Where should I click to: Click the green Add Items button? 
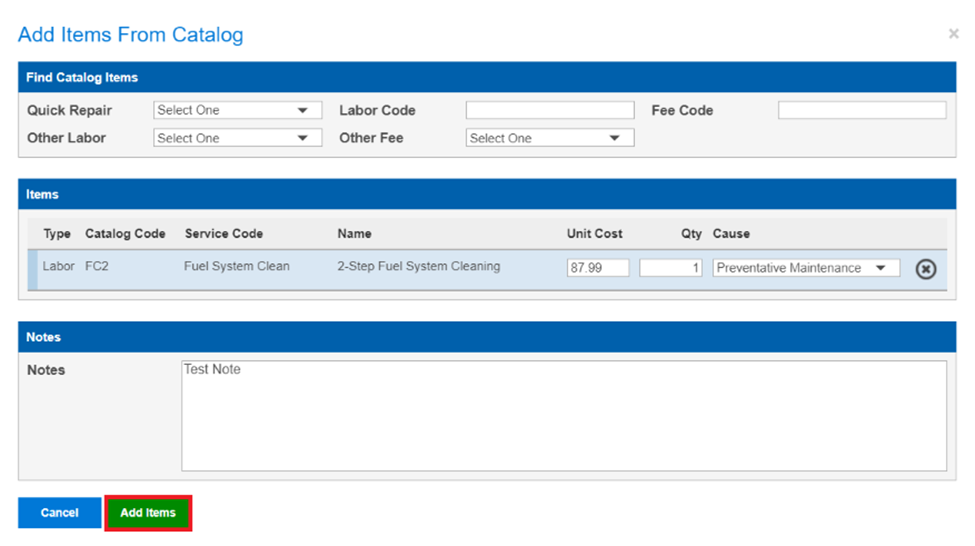[148, 512]
